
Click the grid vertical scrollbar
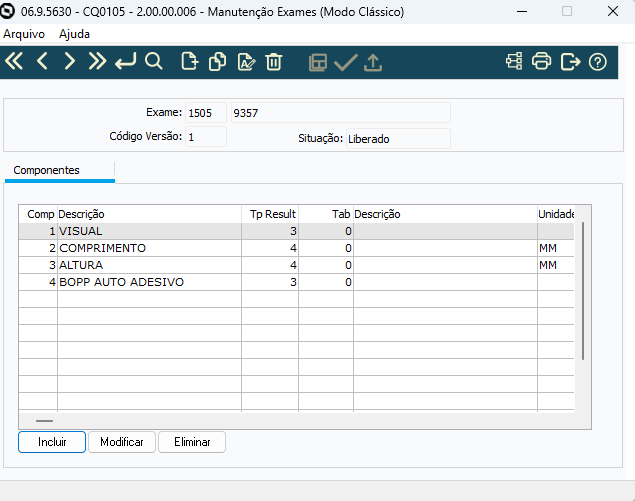pyautogui.click(x=583, y=291)
